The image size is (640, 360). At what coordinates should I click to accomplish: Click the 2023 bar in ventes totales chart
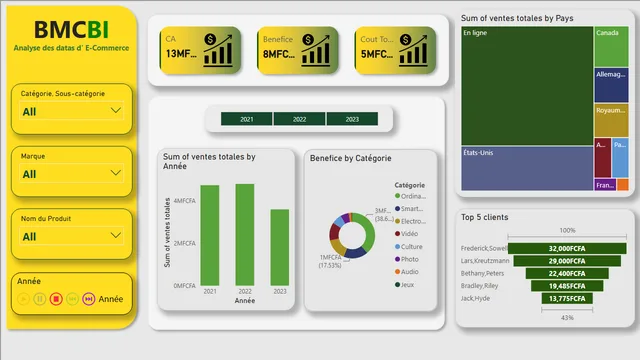pyautogui.click(x=280, y=247)
